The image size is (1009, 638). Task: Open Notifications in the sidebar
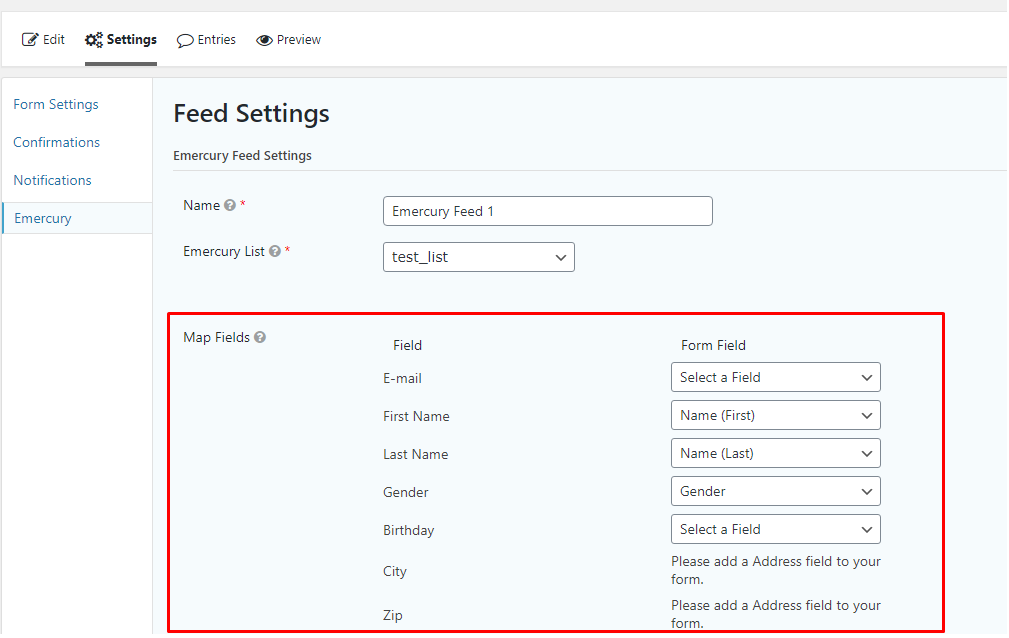coord(52,180)
